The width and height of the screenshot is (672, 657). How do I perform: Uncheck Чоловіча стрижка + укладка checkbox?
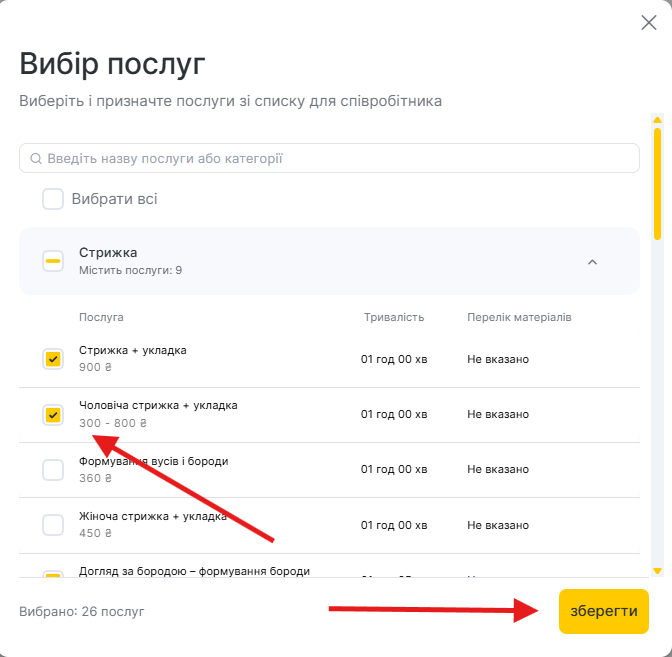click(x=53, y=414)
